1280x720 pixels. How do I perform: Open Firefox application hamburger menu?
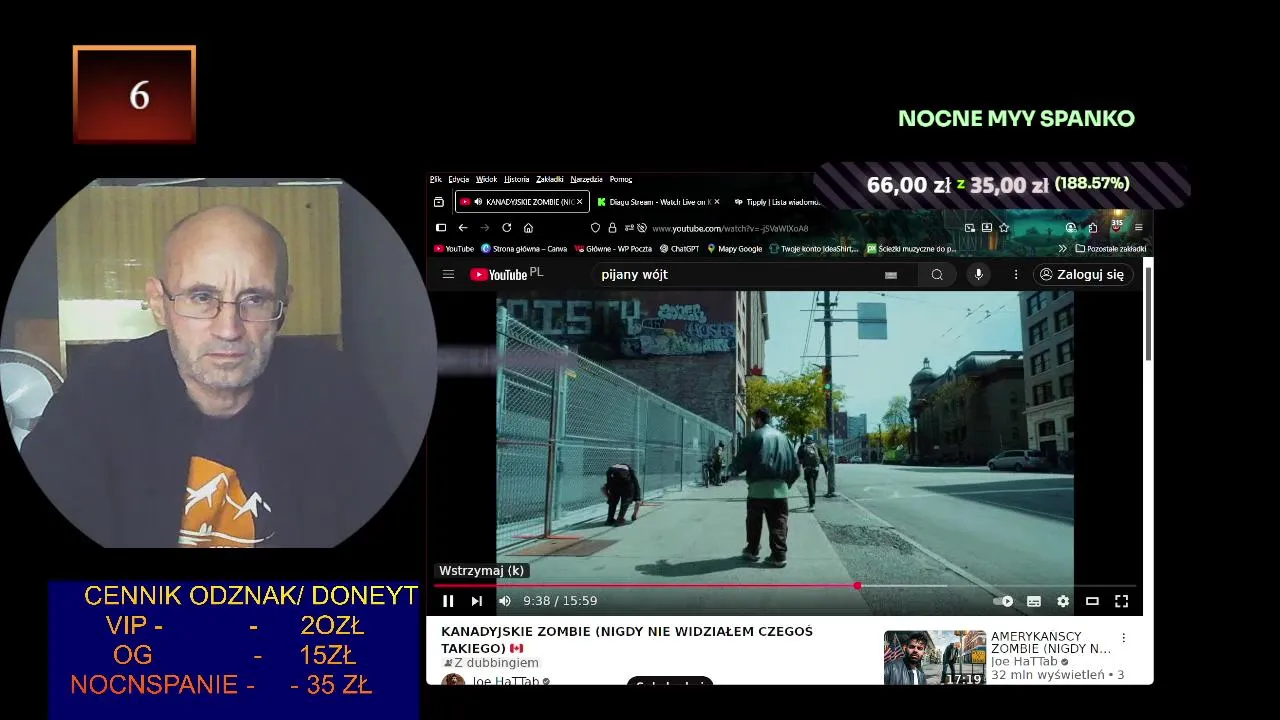(x=1138, y=228)
